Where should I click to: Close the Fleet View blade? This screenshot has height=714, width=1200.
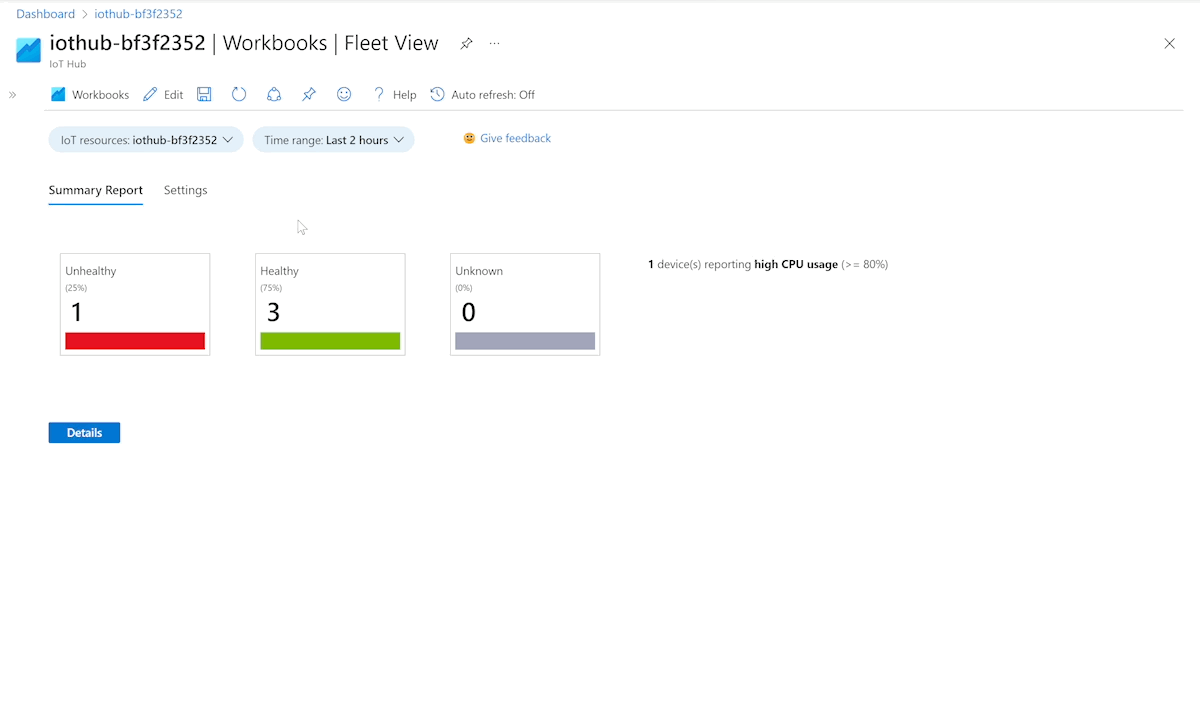coord(1169,44)
